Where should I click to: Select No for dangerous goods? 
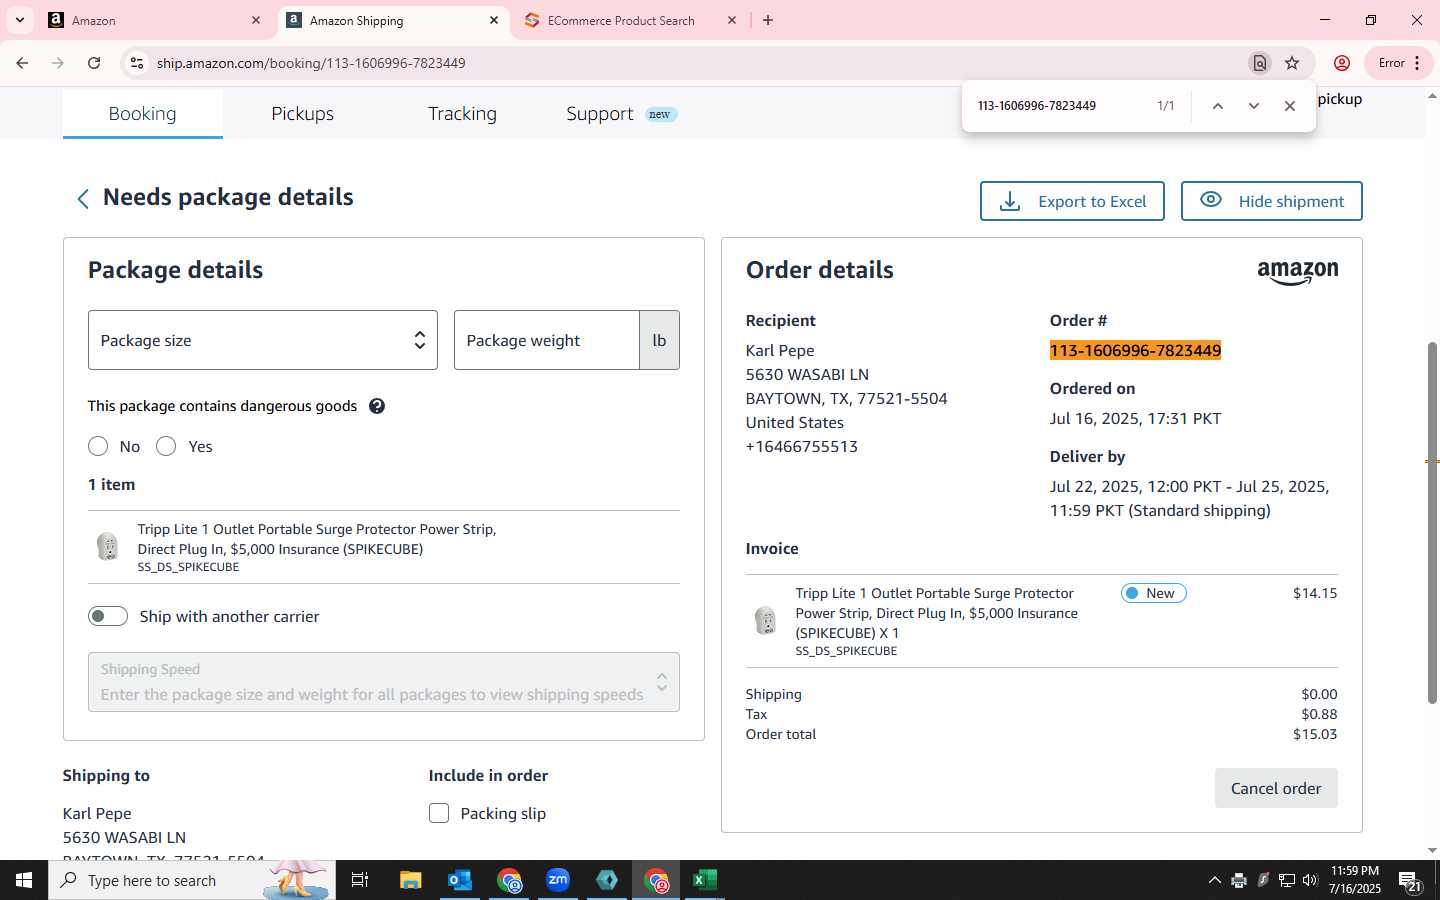pyautogui.click(x=98, y=446)
